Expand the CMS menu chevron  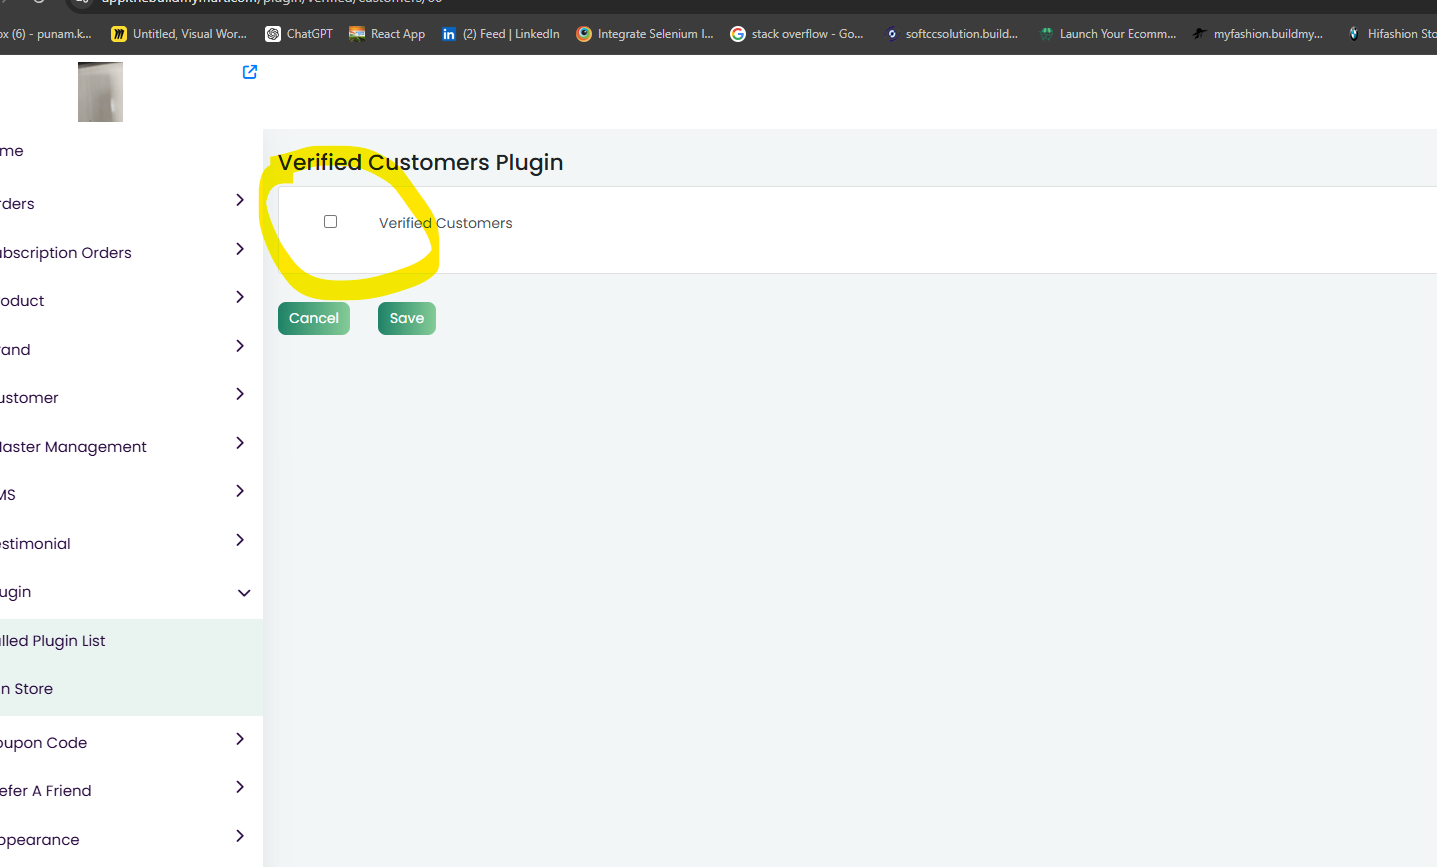pyautogui.click(x=240, y=491)
